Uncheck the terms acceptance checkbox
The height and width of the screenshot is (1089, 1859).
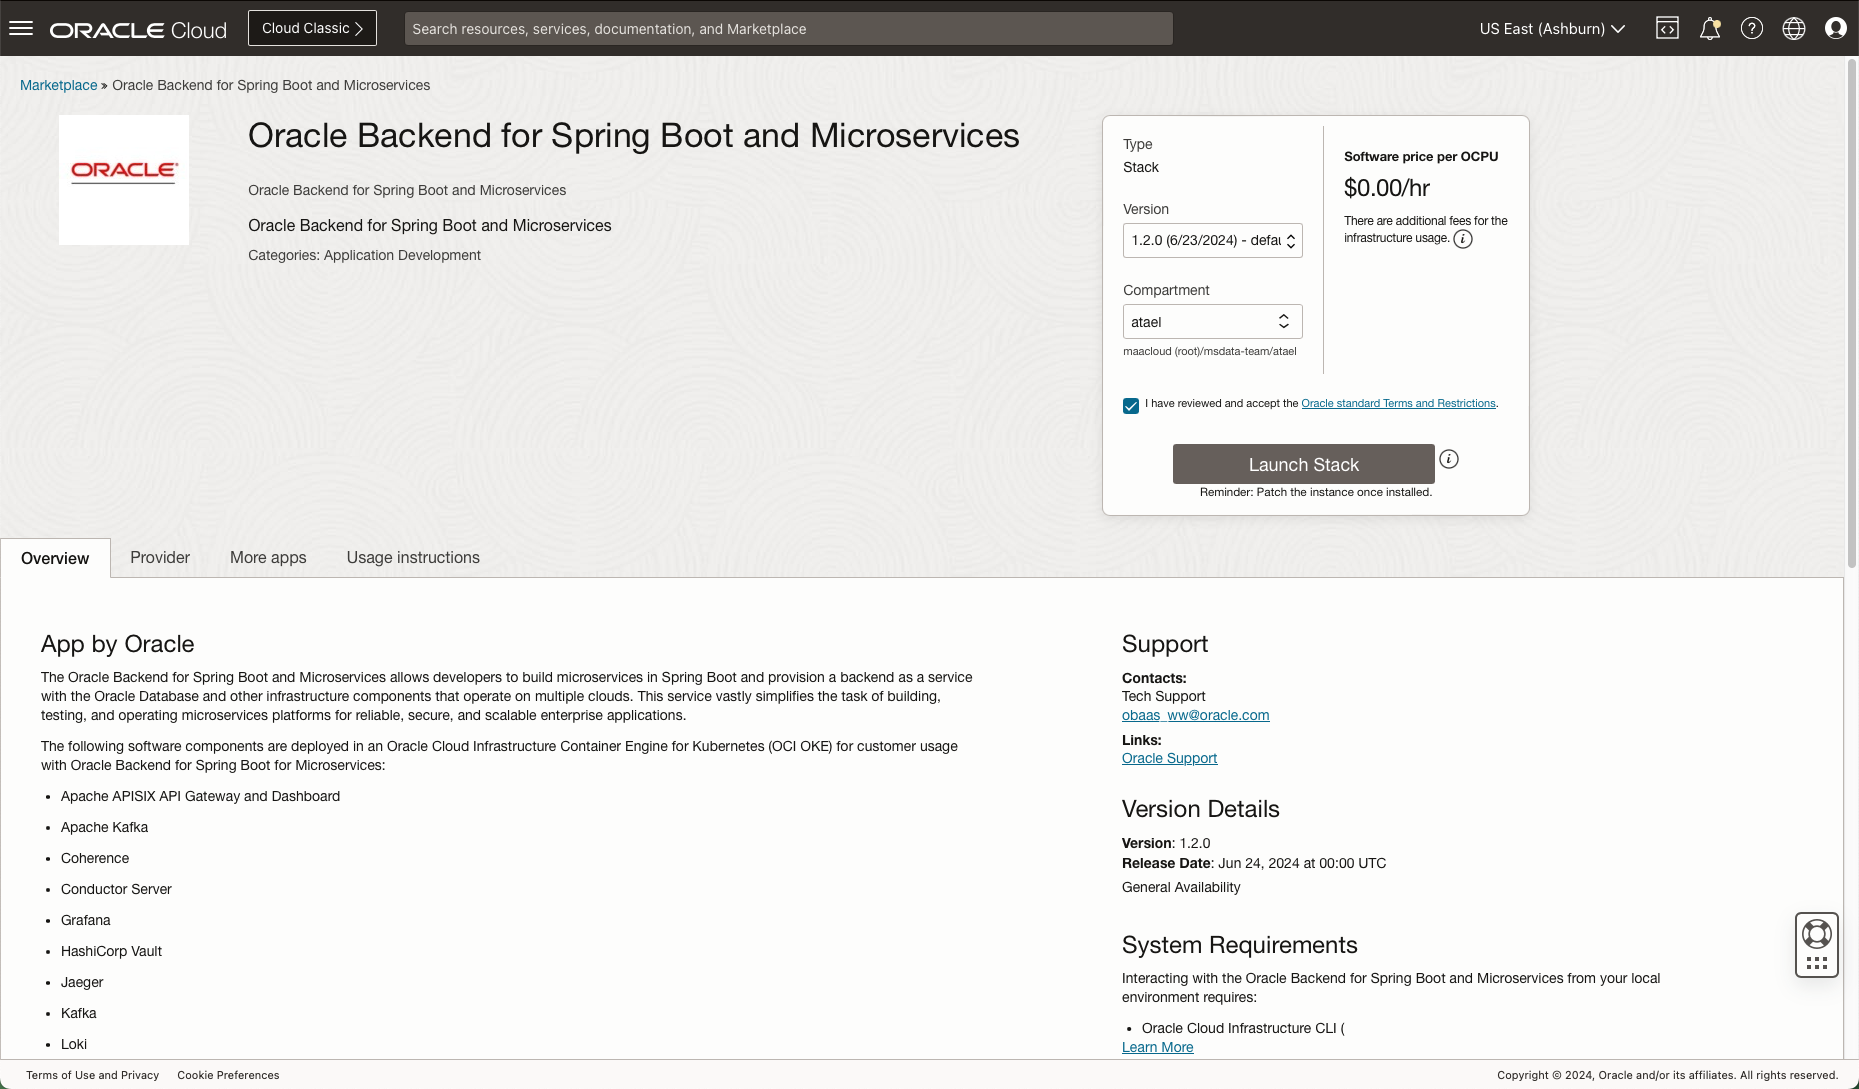(1131, 405)
